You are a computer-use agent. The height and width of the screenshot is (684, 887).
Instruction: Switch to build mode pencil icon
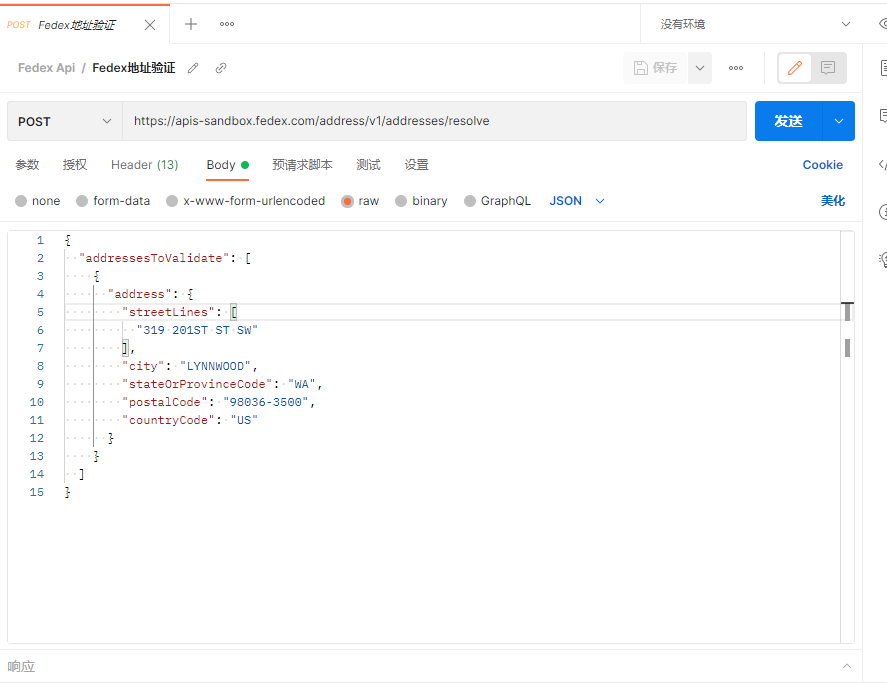coord(795,68)
